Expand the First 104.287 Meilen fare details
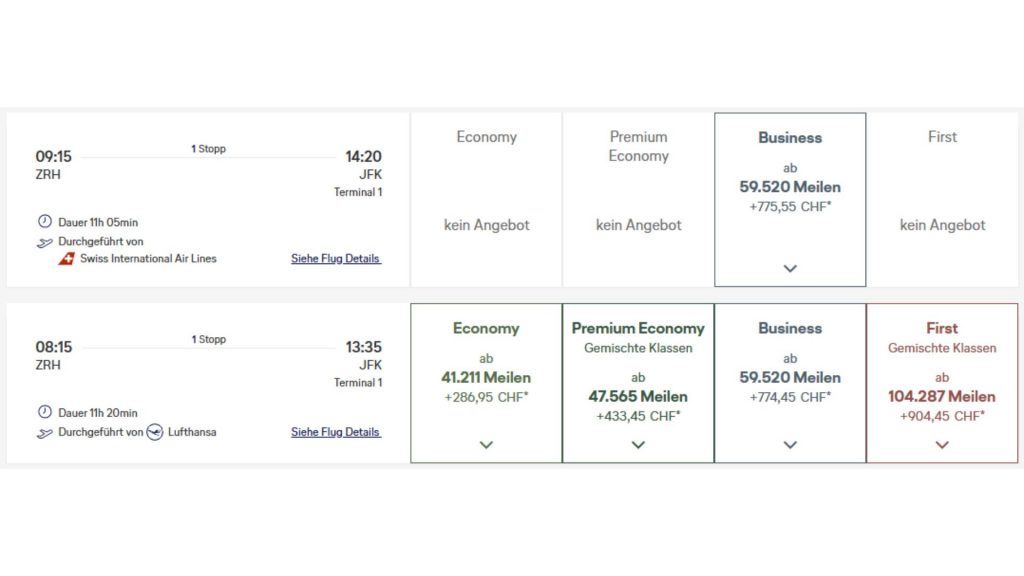The height and width of the screenshot is (576, 1024). (941, 444)
